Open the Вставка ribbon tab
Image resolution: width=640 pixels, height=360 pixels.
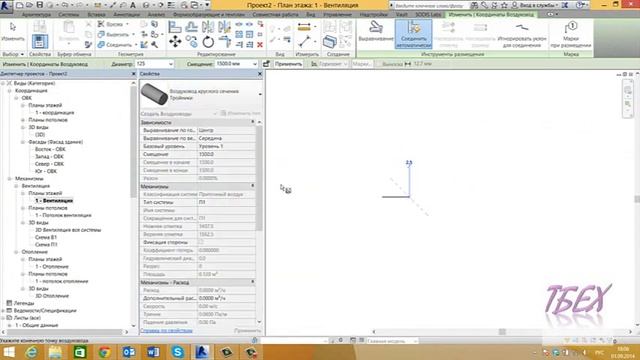(96, 14)
